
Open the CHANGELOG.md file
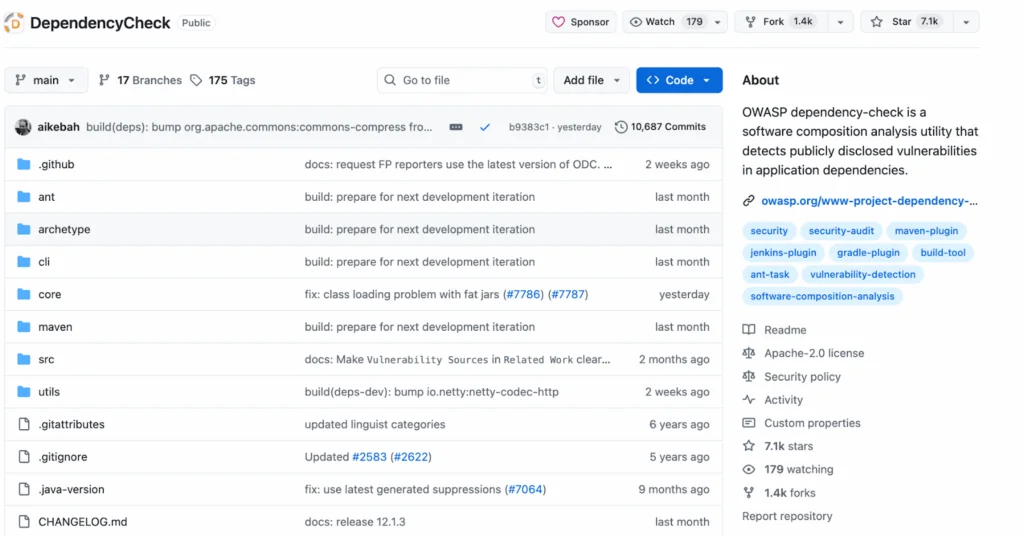83,522
